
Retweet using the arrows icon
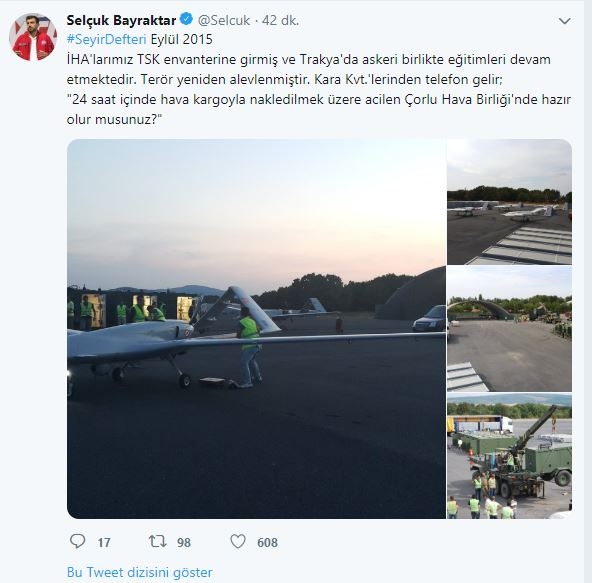click(158, 541)
